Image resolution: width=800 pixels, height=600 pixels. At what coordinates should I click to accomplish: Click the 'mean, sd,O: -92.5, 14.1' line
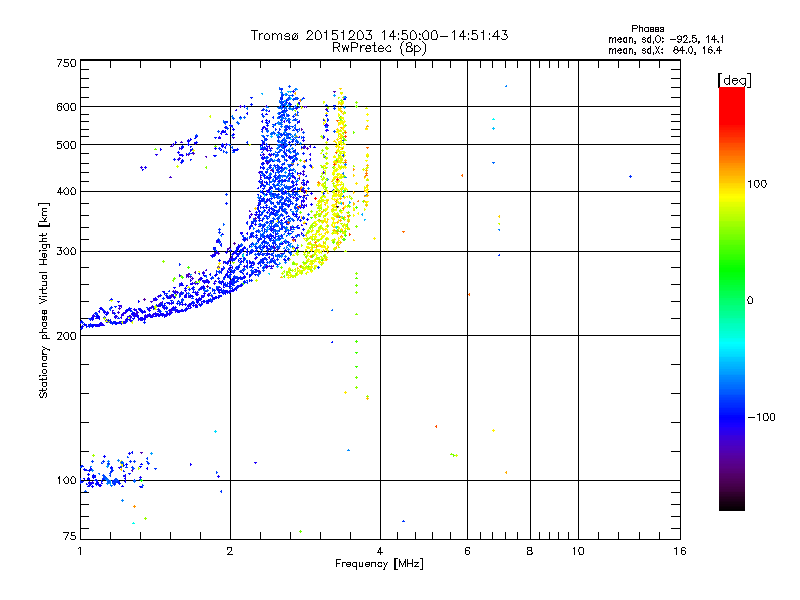point(666,39)
